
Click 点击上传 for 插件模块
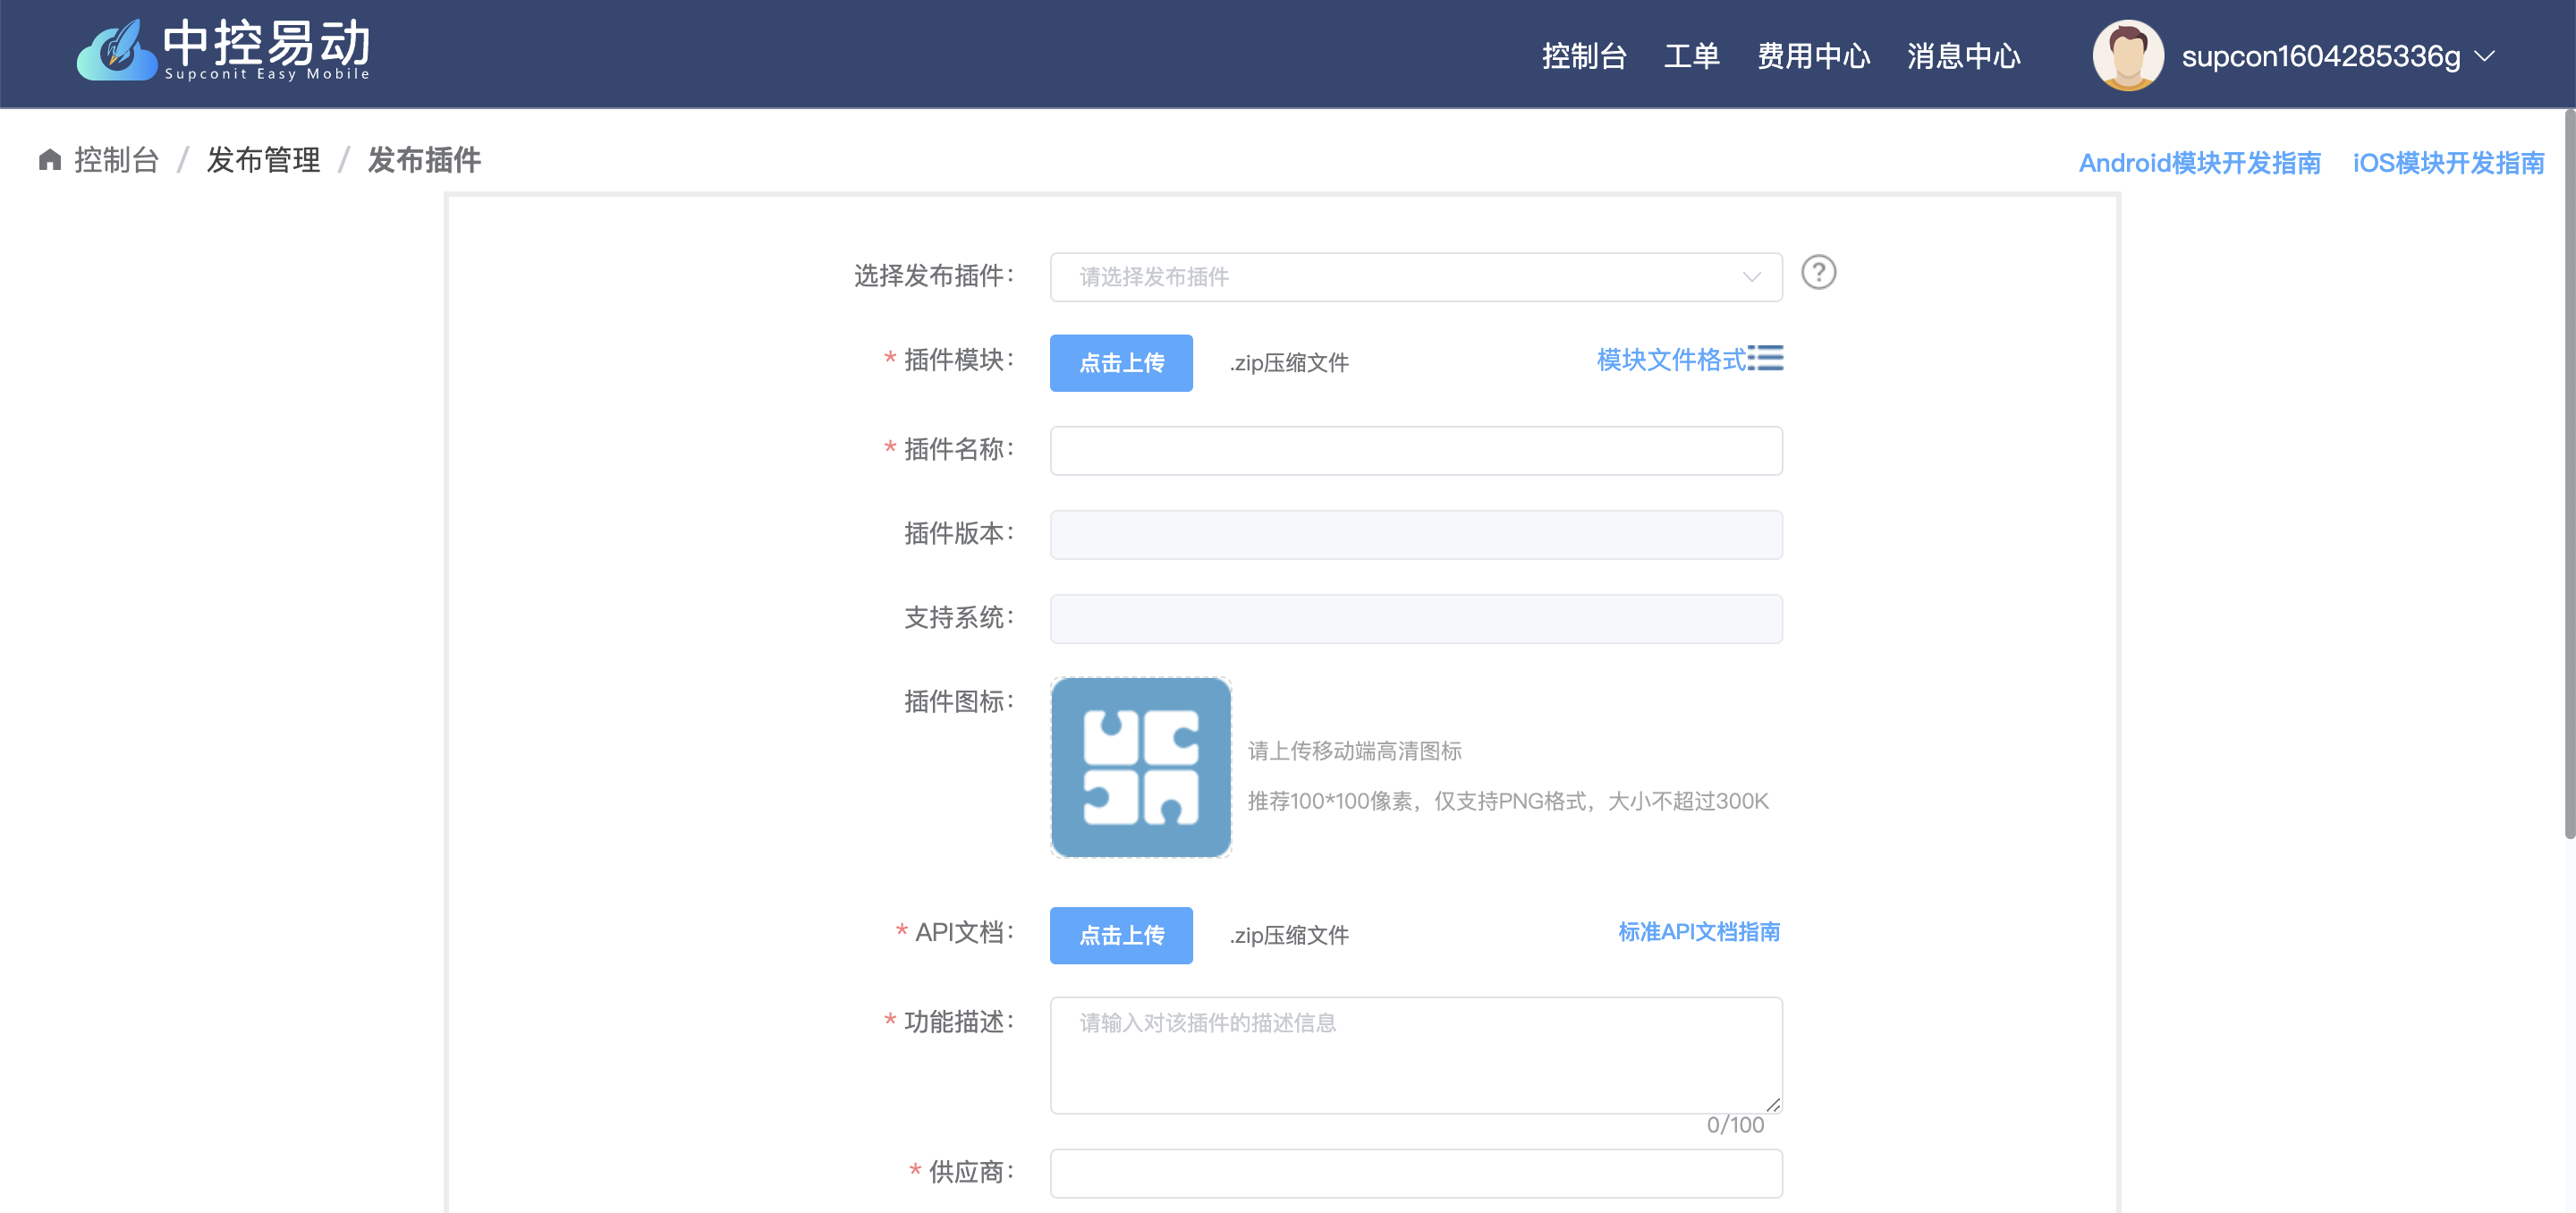pyautogui.click(x=1121, y=363)
